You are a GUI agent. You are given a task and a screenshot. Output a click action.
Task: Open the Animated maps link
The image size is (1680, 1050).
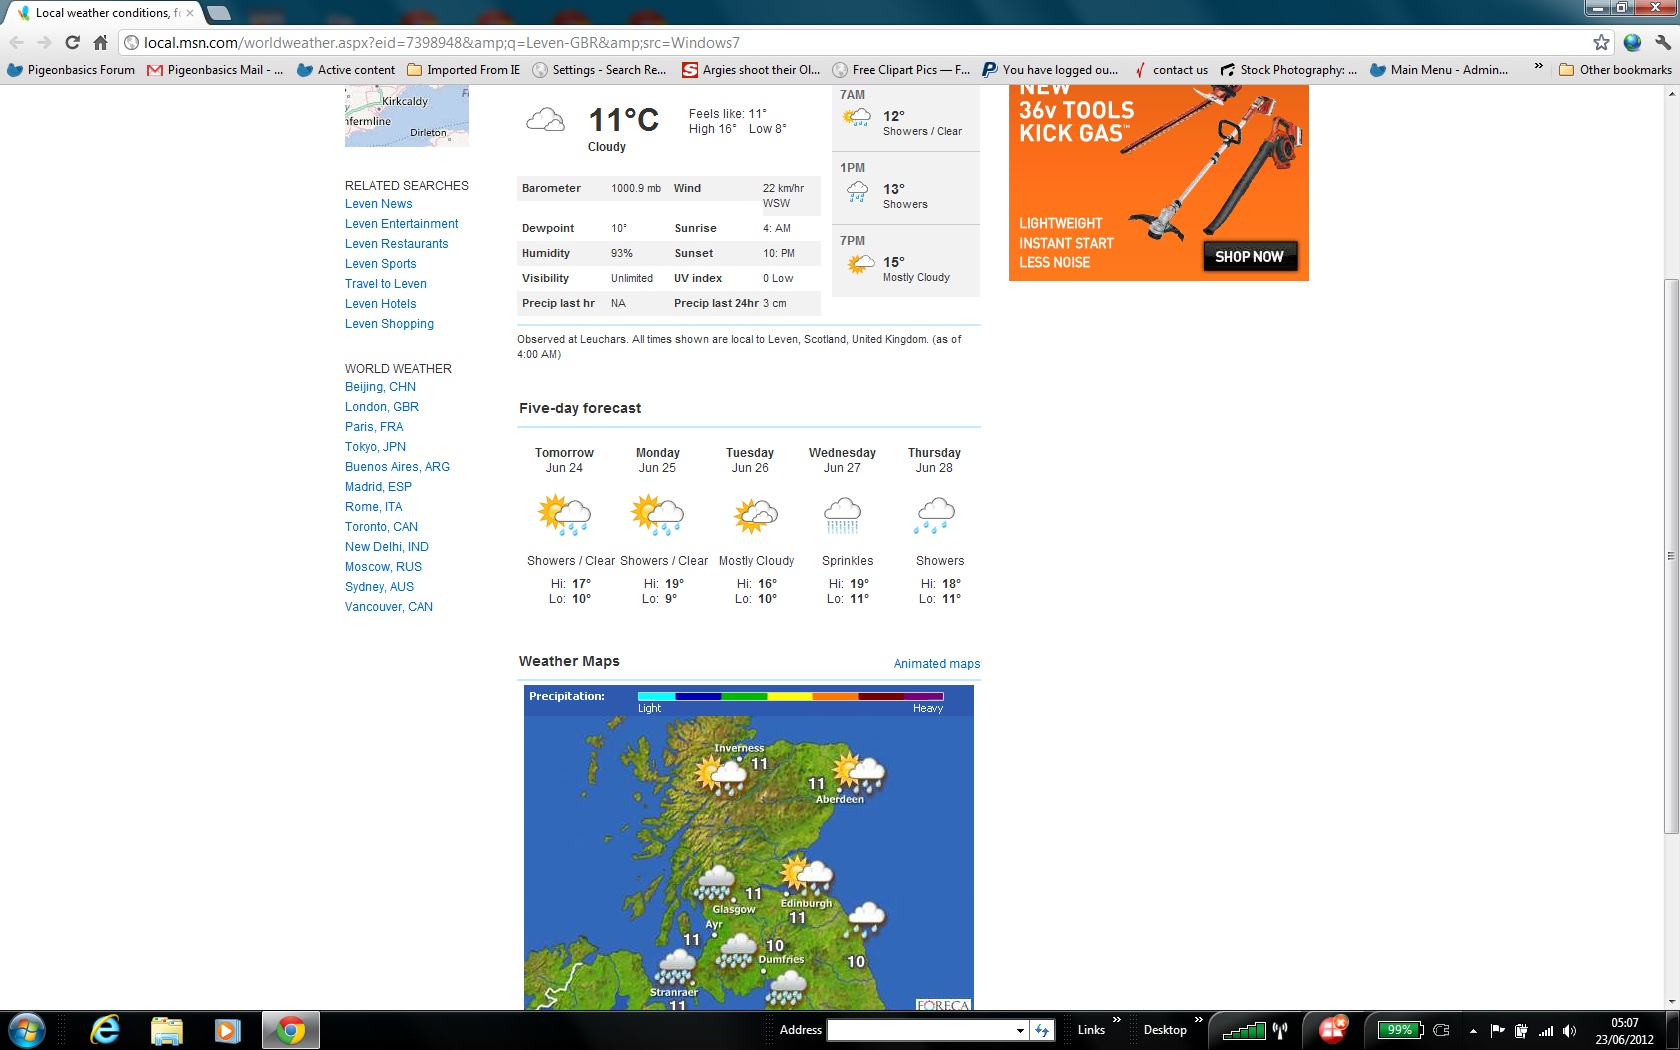click(936, 664)
